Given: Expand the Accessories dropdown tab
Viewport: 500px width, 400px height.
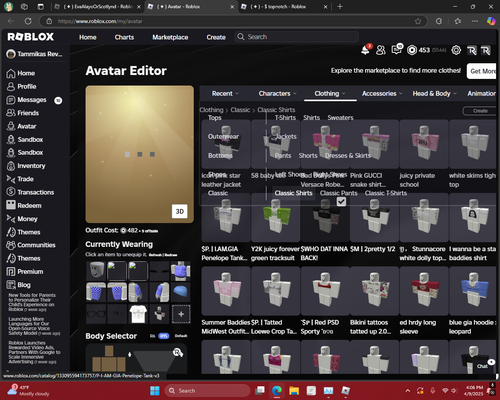Looking at the screenshot, I should [x=382, y=94].
